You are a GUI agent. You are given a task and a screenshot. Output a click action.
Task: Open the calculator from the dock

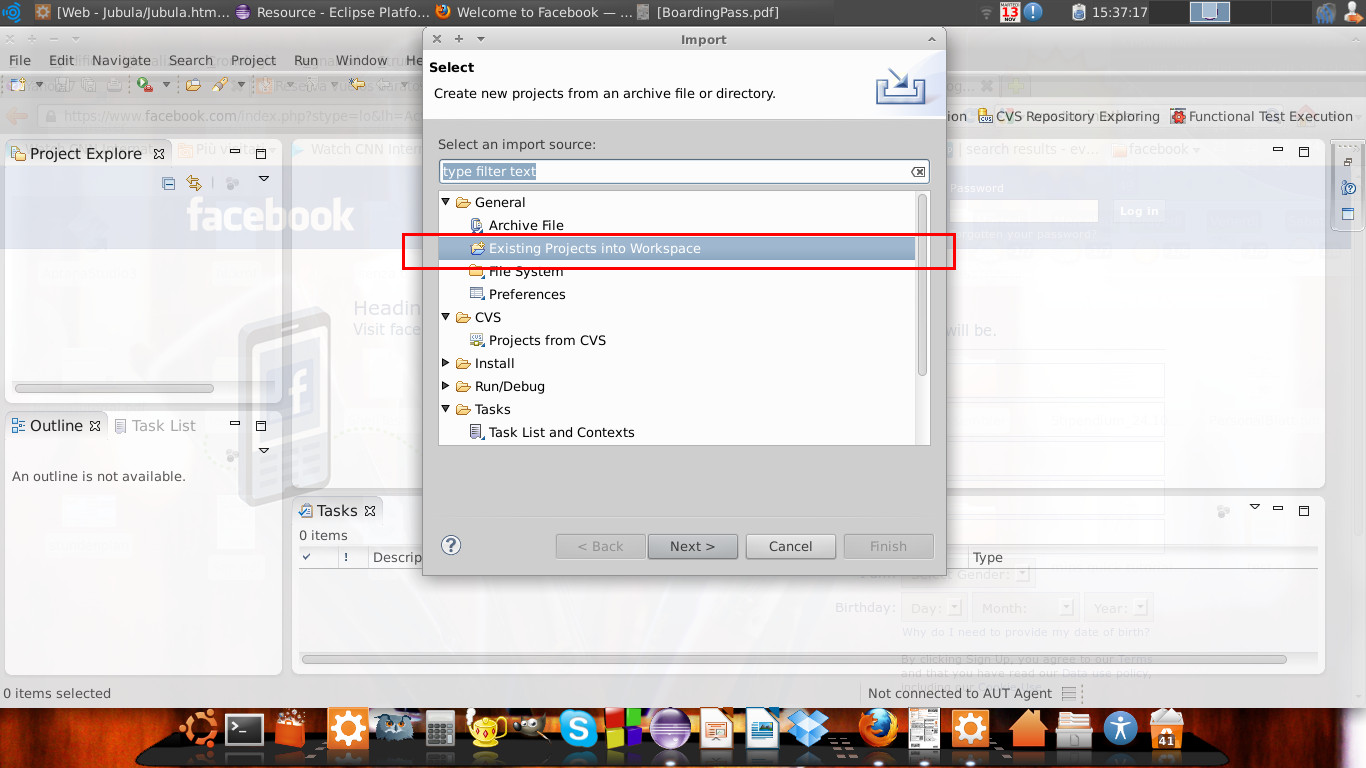tap(440, 729)
